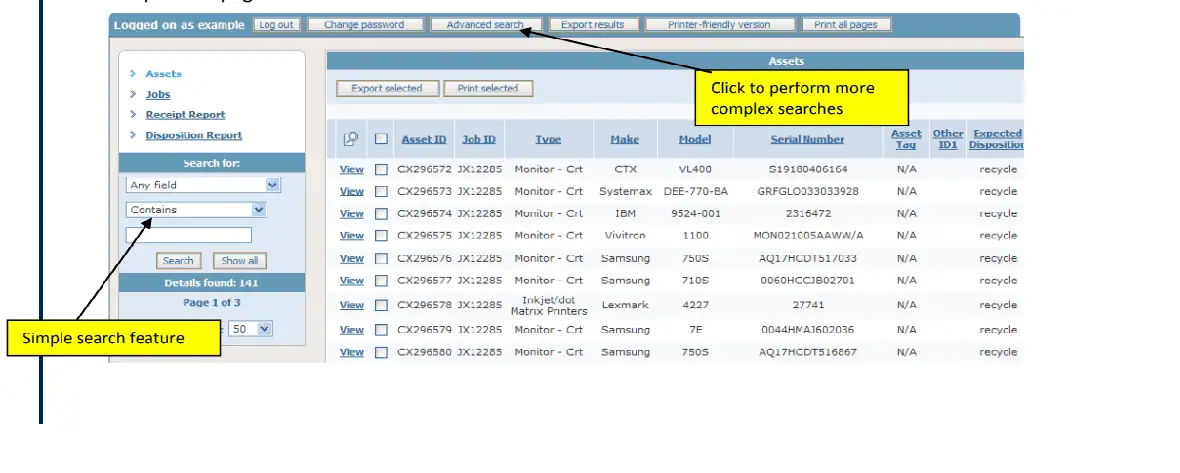
Task: Click the Advanced search button
Action: click(485, 25)
